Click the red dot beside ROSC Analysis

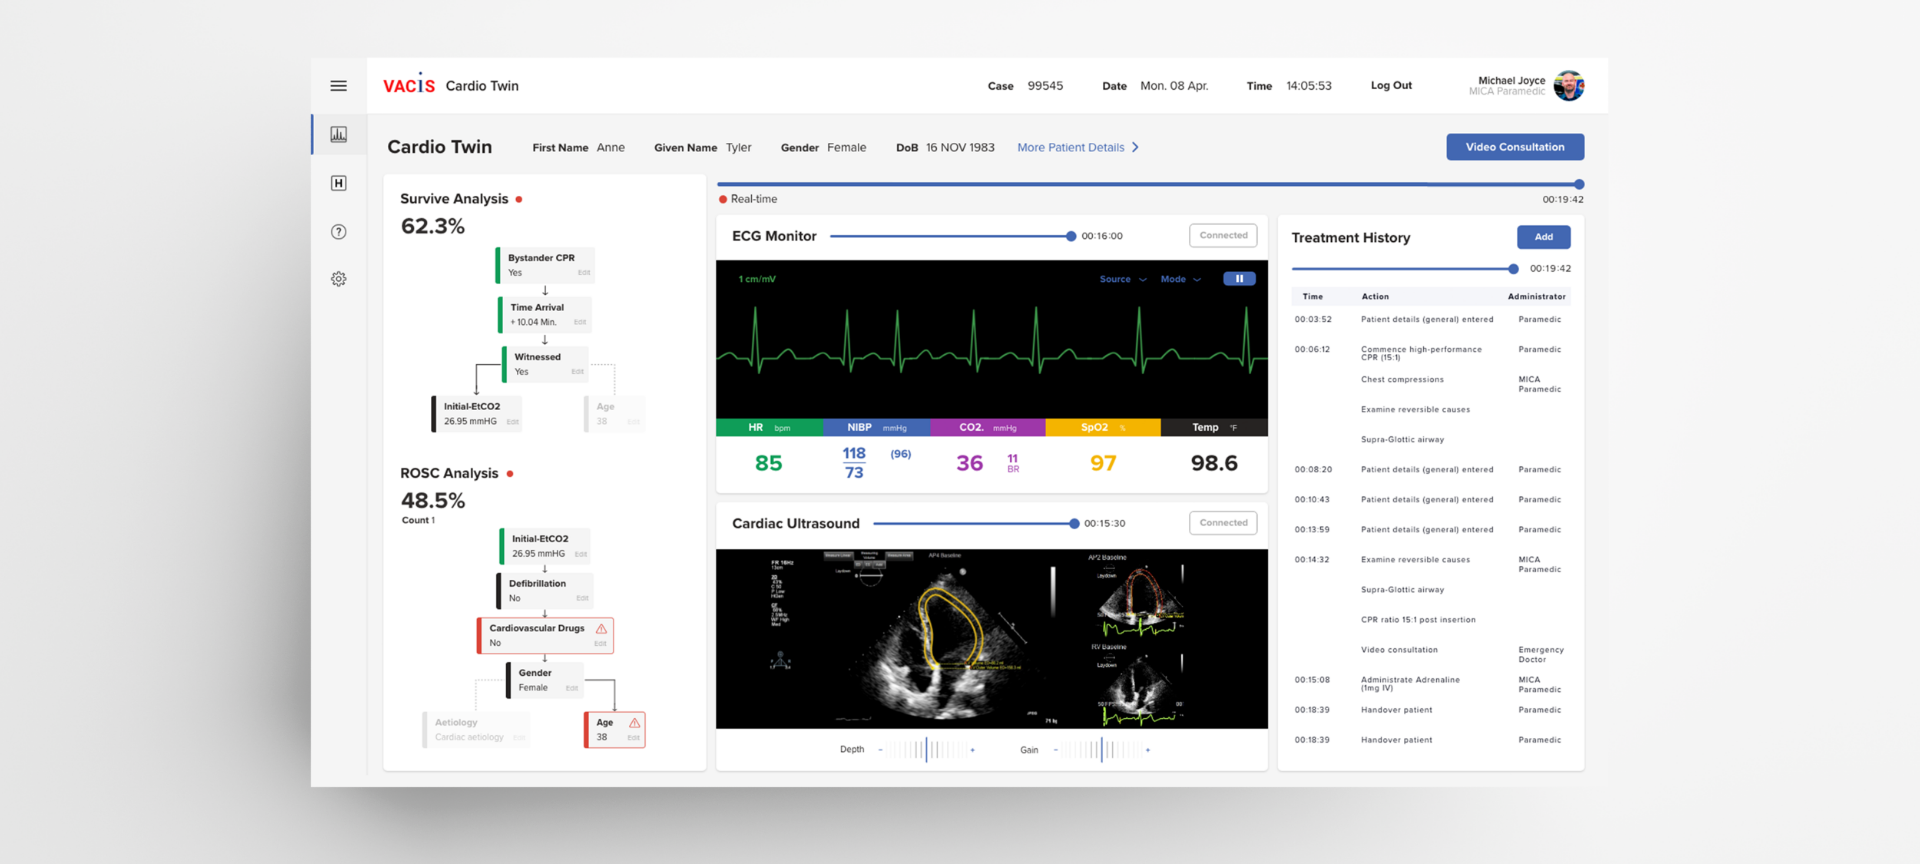click(x=510, y=474)
